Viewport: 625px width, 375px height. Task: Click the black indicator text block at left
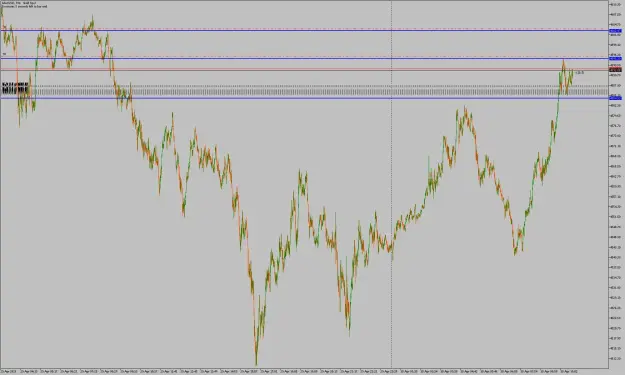coord(15,88)
